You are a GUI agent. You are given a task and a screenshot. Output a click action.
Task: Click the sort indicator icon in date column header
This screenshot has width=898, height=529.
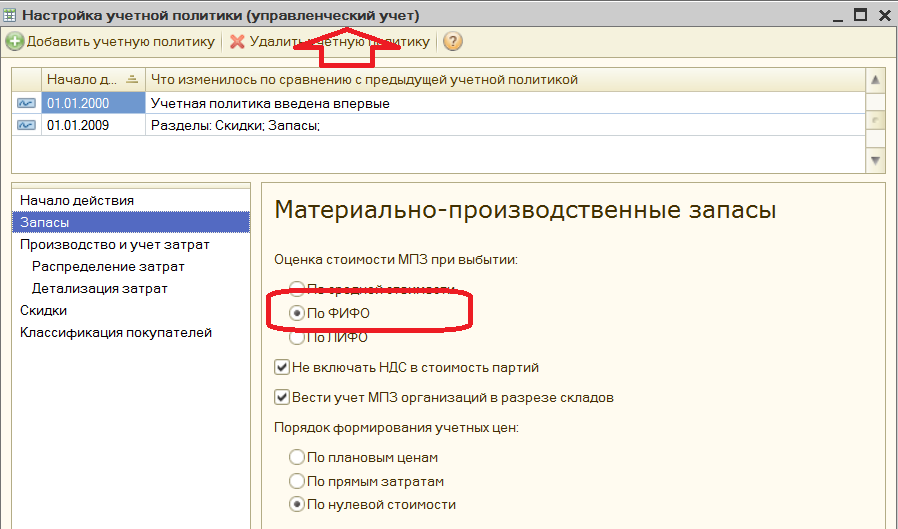[x=132, y=79]
